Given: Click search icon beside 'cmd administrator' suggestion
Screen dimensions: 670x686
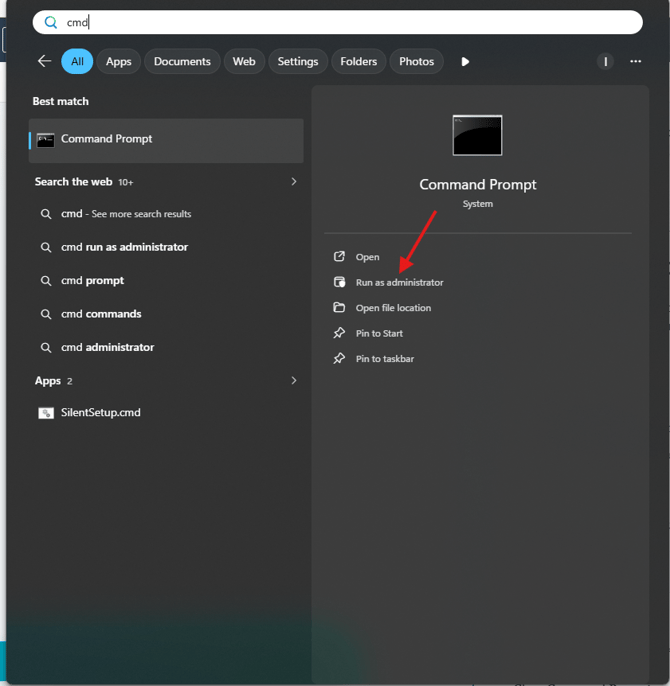Looking at the screenshot, I should click(x=46, y=347).
